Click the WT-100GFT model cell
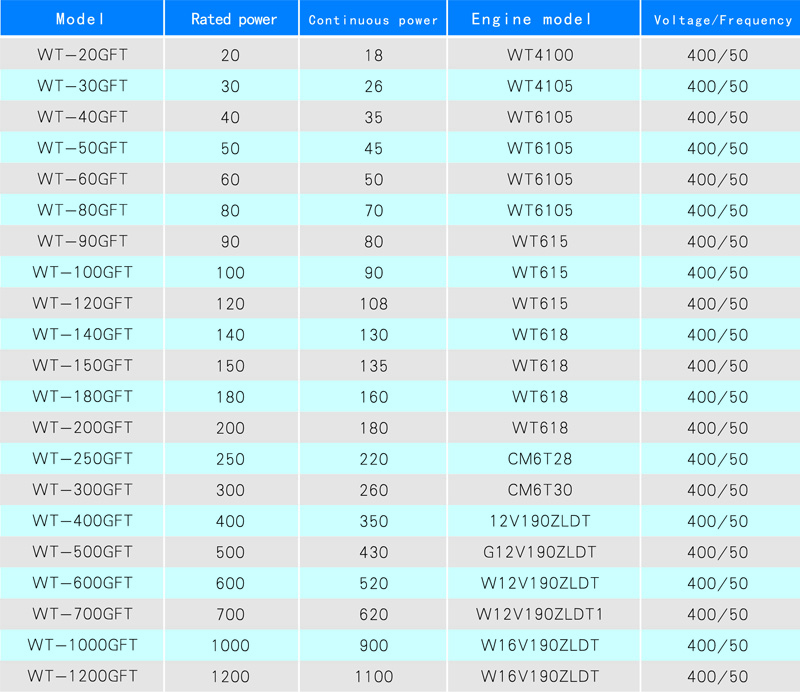 (82, 272)
